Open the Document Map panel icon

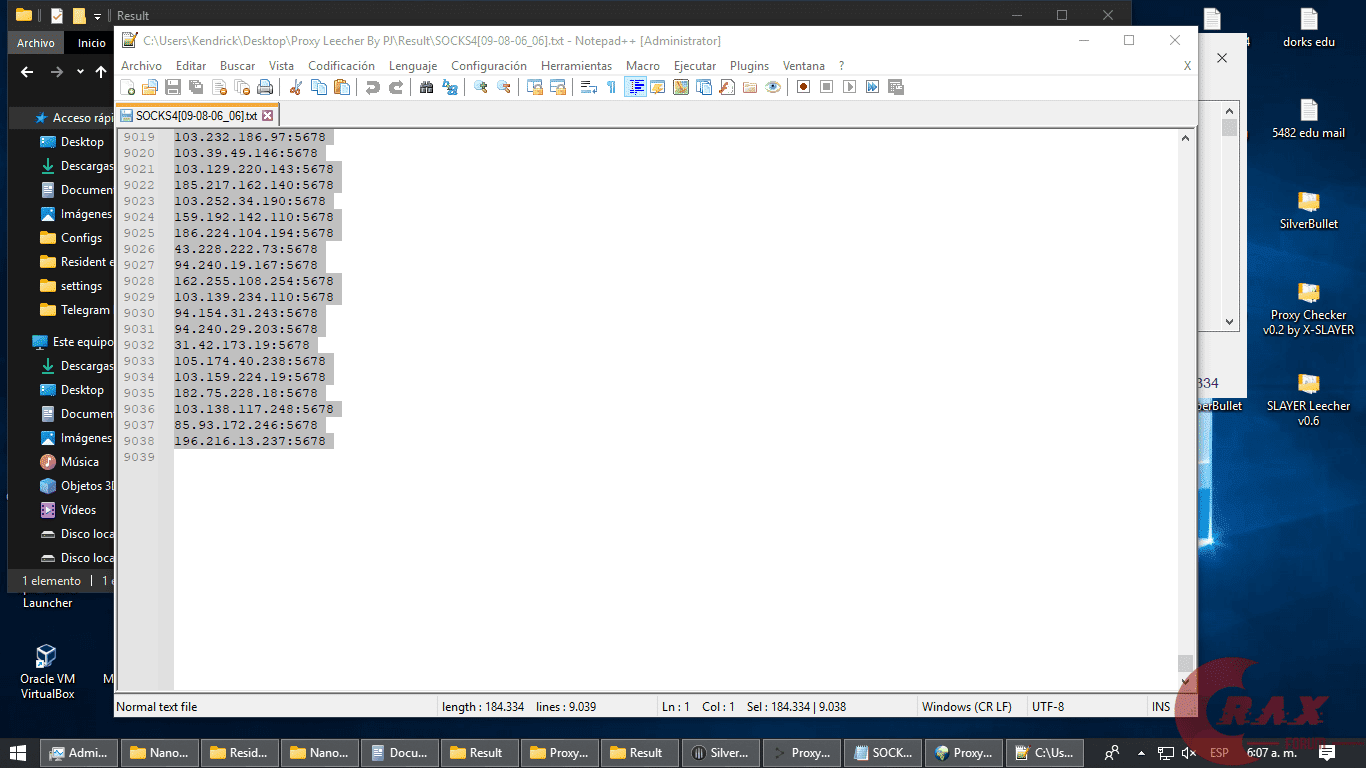[681, 87]
